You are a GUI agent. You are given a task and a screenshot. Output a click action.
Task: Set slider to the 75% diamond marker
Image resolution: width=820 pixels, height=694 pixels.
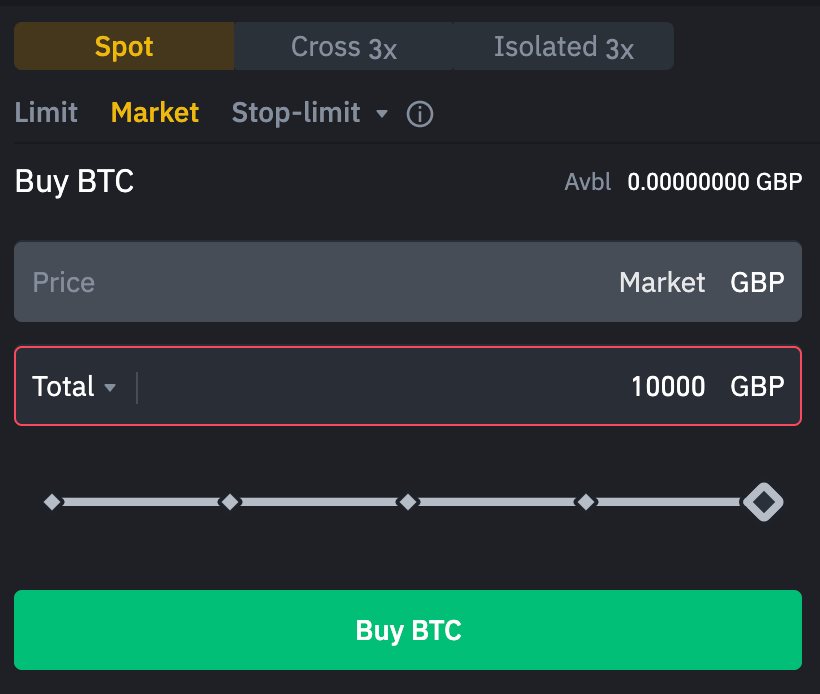pos(586,501)
